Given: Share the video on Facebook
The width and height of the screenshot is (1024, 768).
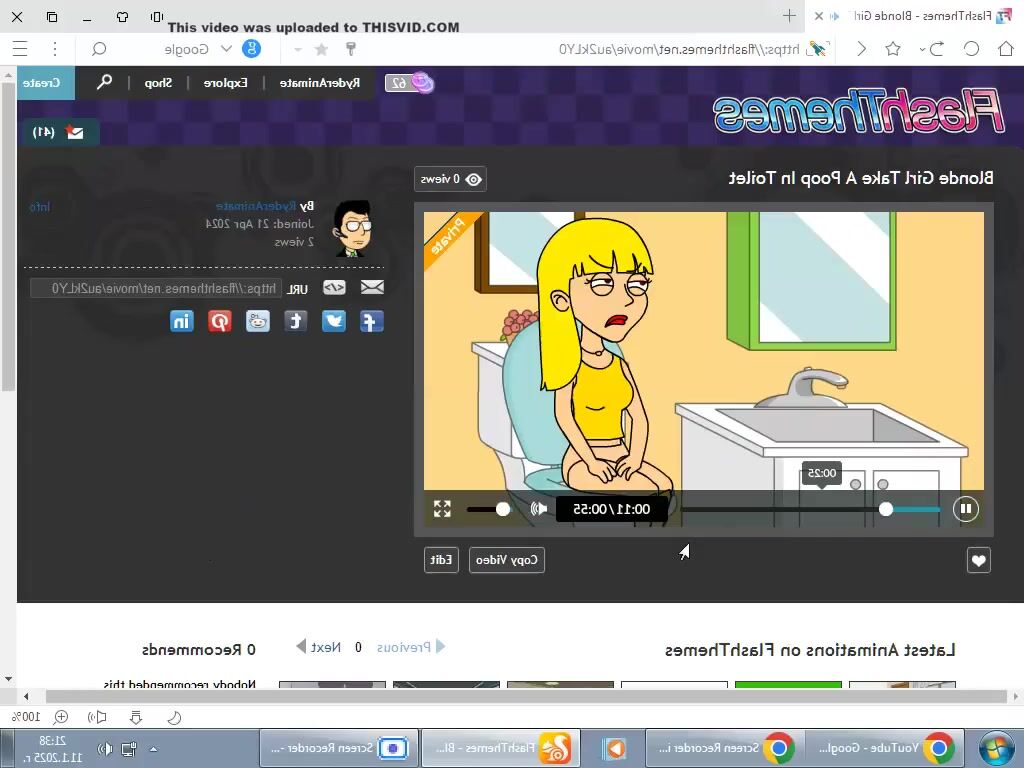Looking at the screenshot, I should click(x=372, y=321).
